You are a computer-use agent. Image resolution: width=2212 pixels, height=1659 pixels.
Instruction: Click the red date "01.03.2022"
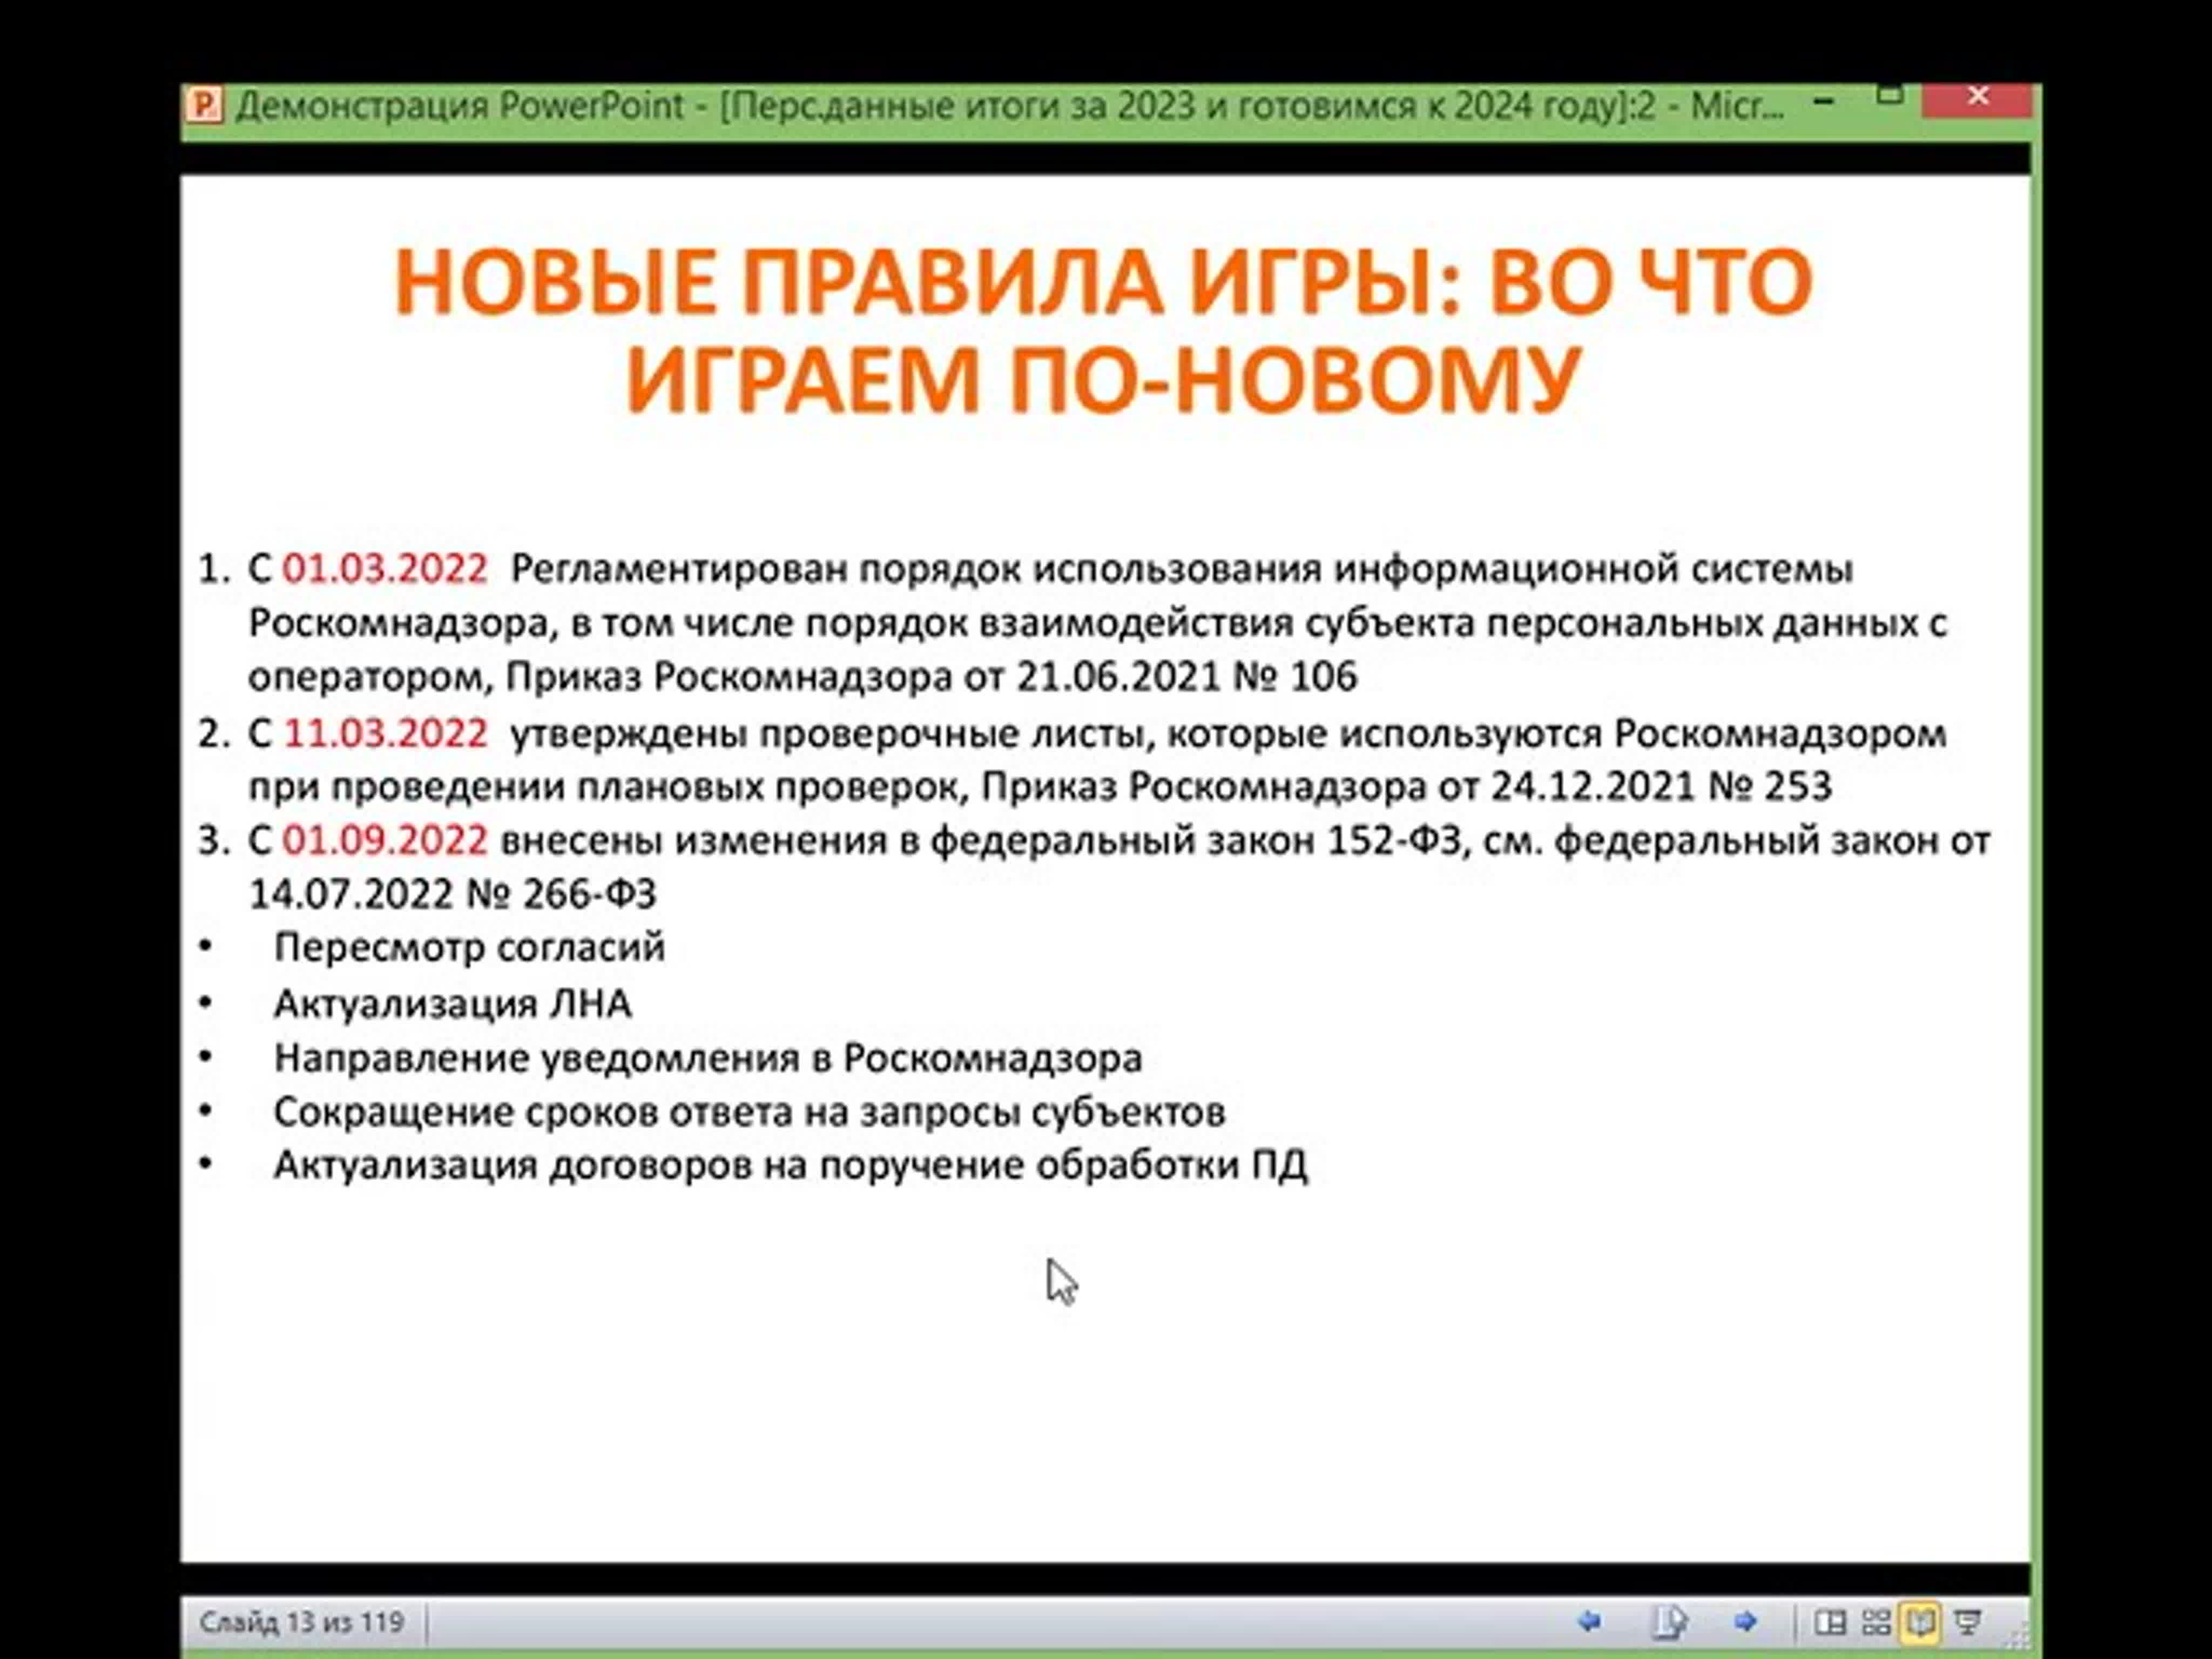(x=385, y=569)
